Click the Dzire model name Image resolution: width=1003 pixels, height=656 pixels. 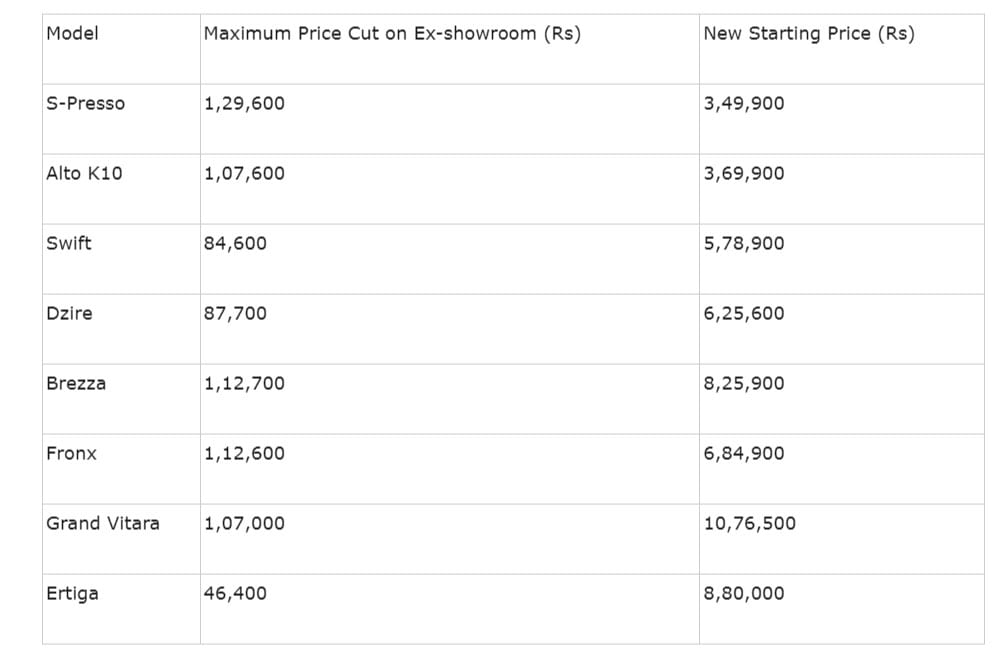click(x=69, y=313)
